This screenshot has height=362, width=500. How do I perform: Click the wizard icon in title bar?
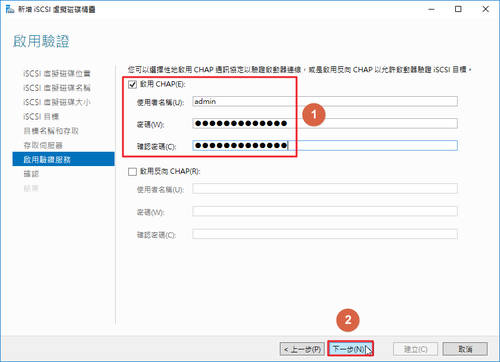(10, 9)
